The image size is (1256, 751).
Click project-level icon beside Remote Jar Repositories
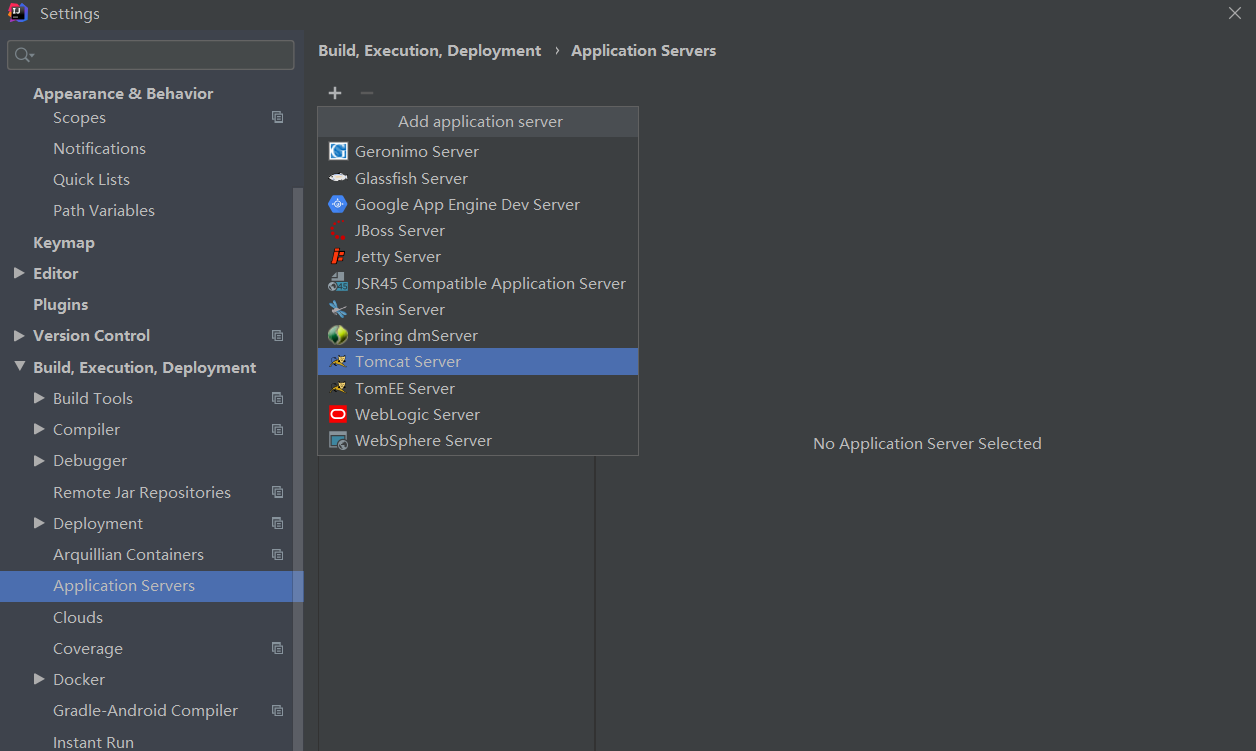coord(278,492)
